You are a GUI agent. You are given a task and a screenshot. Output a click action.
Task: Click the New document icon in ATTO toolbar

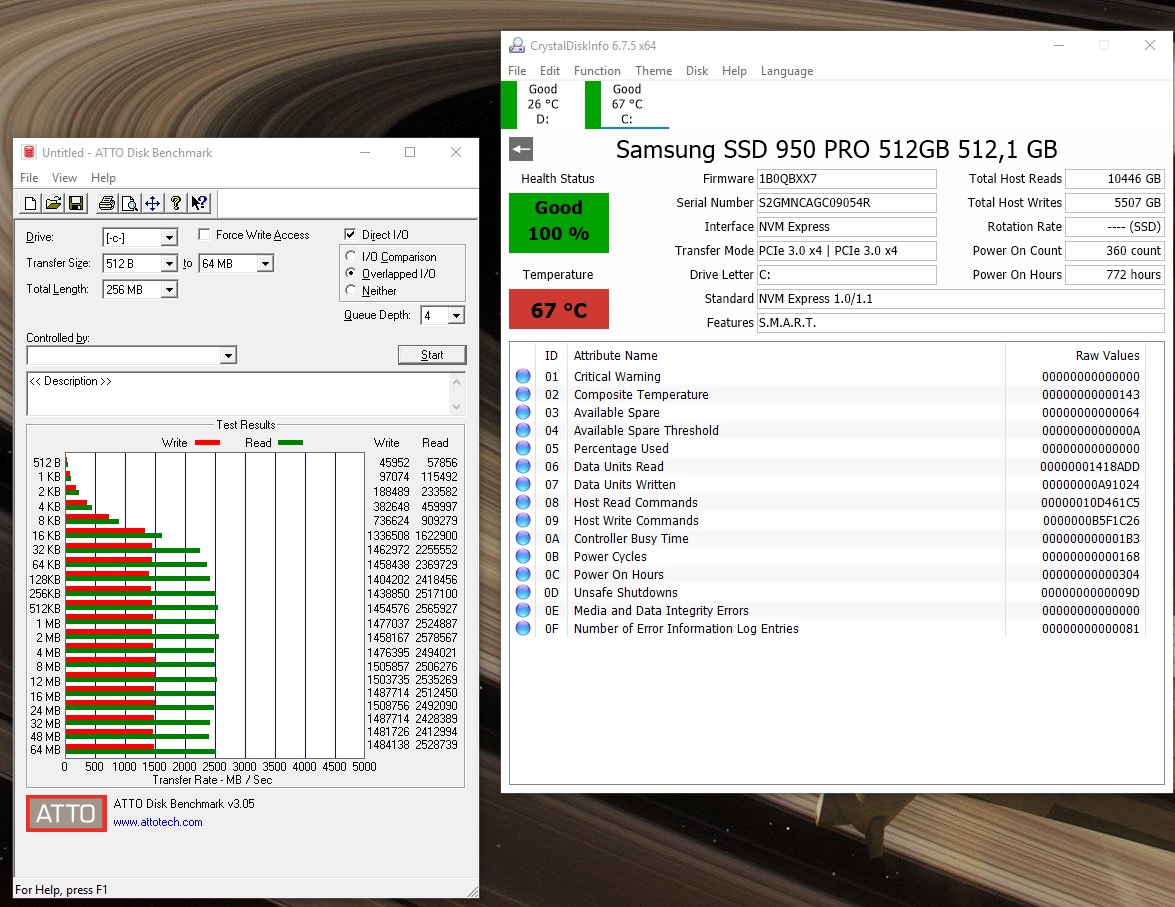(31, 203)
